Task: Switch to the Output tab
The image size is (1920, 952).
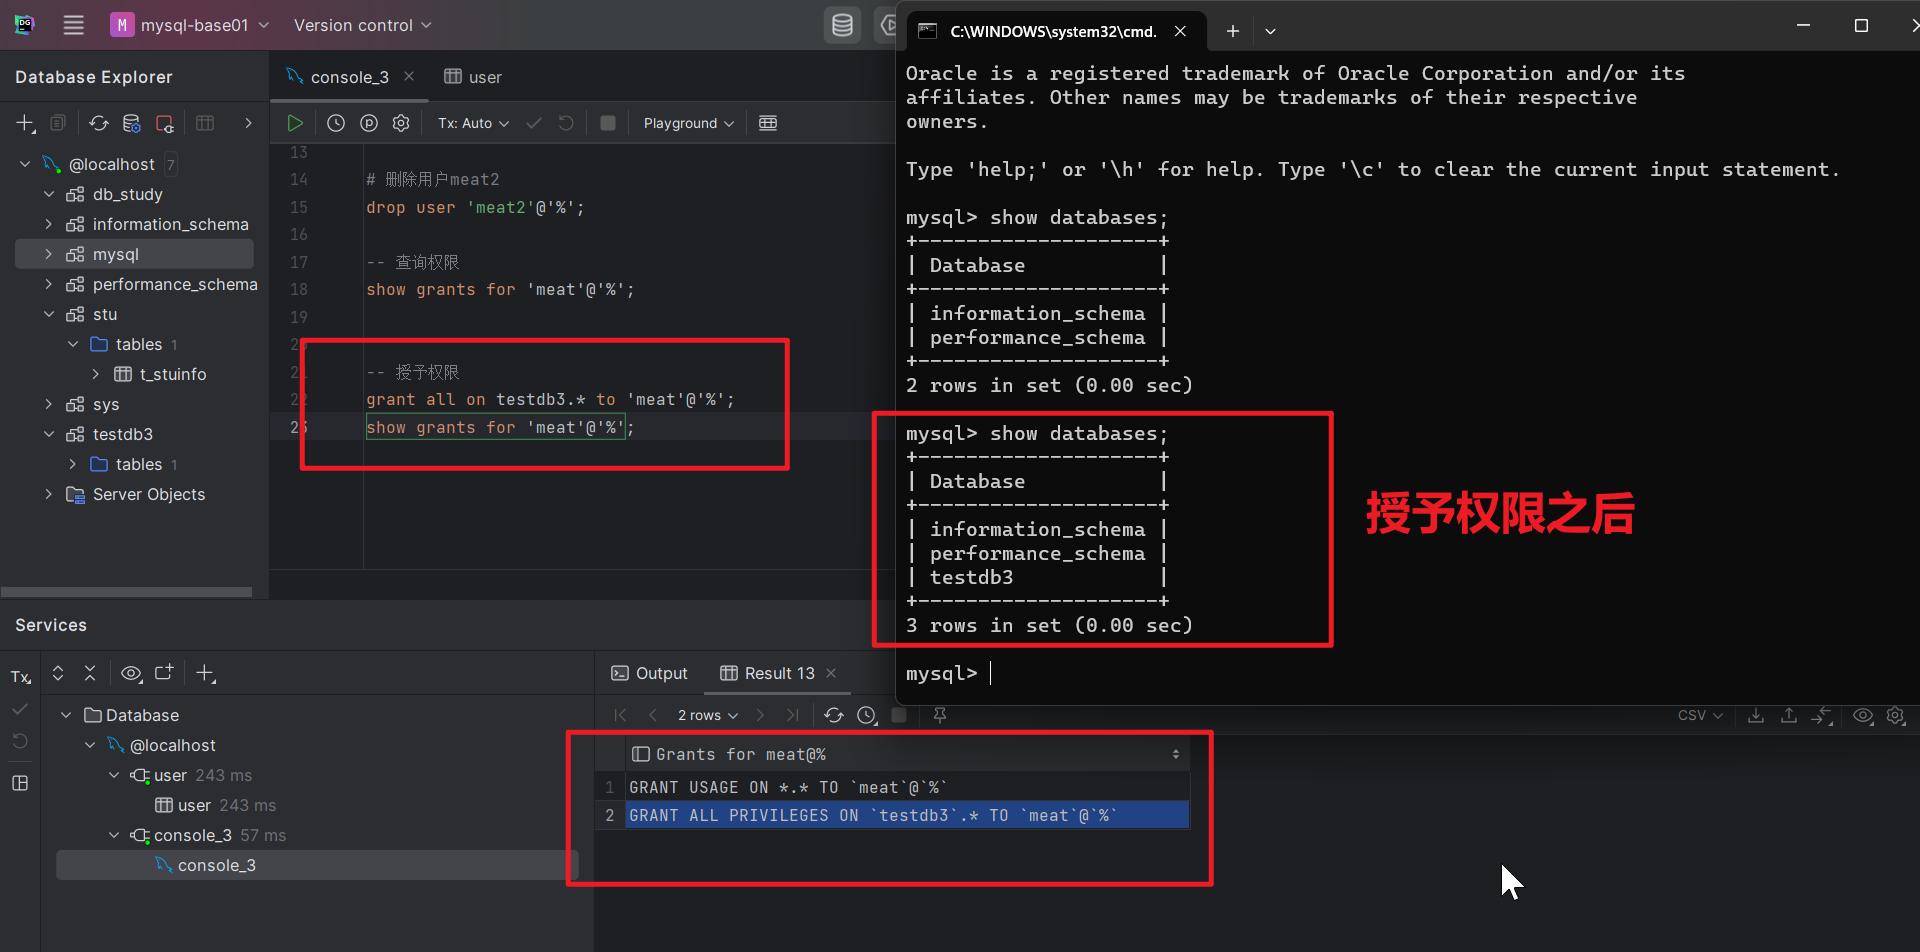Action: tap(649, 673)
